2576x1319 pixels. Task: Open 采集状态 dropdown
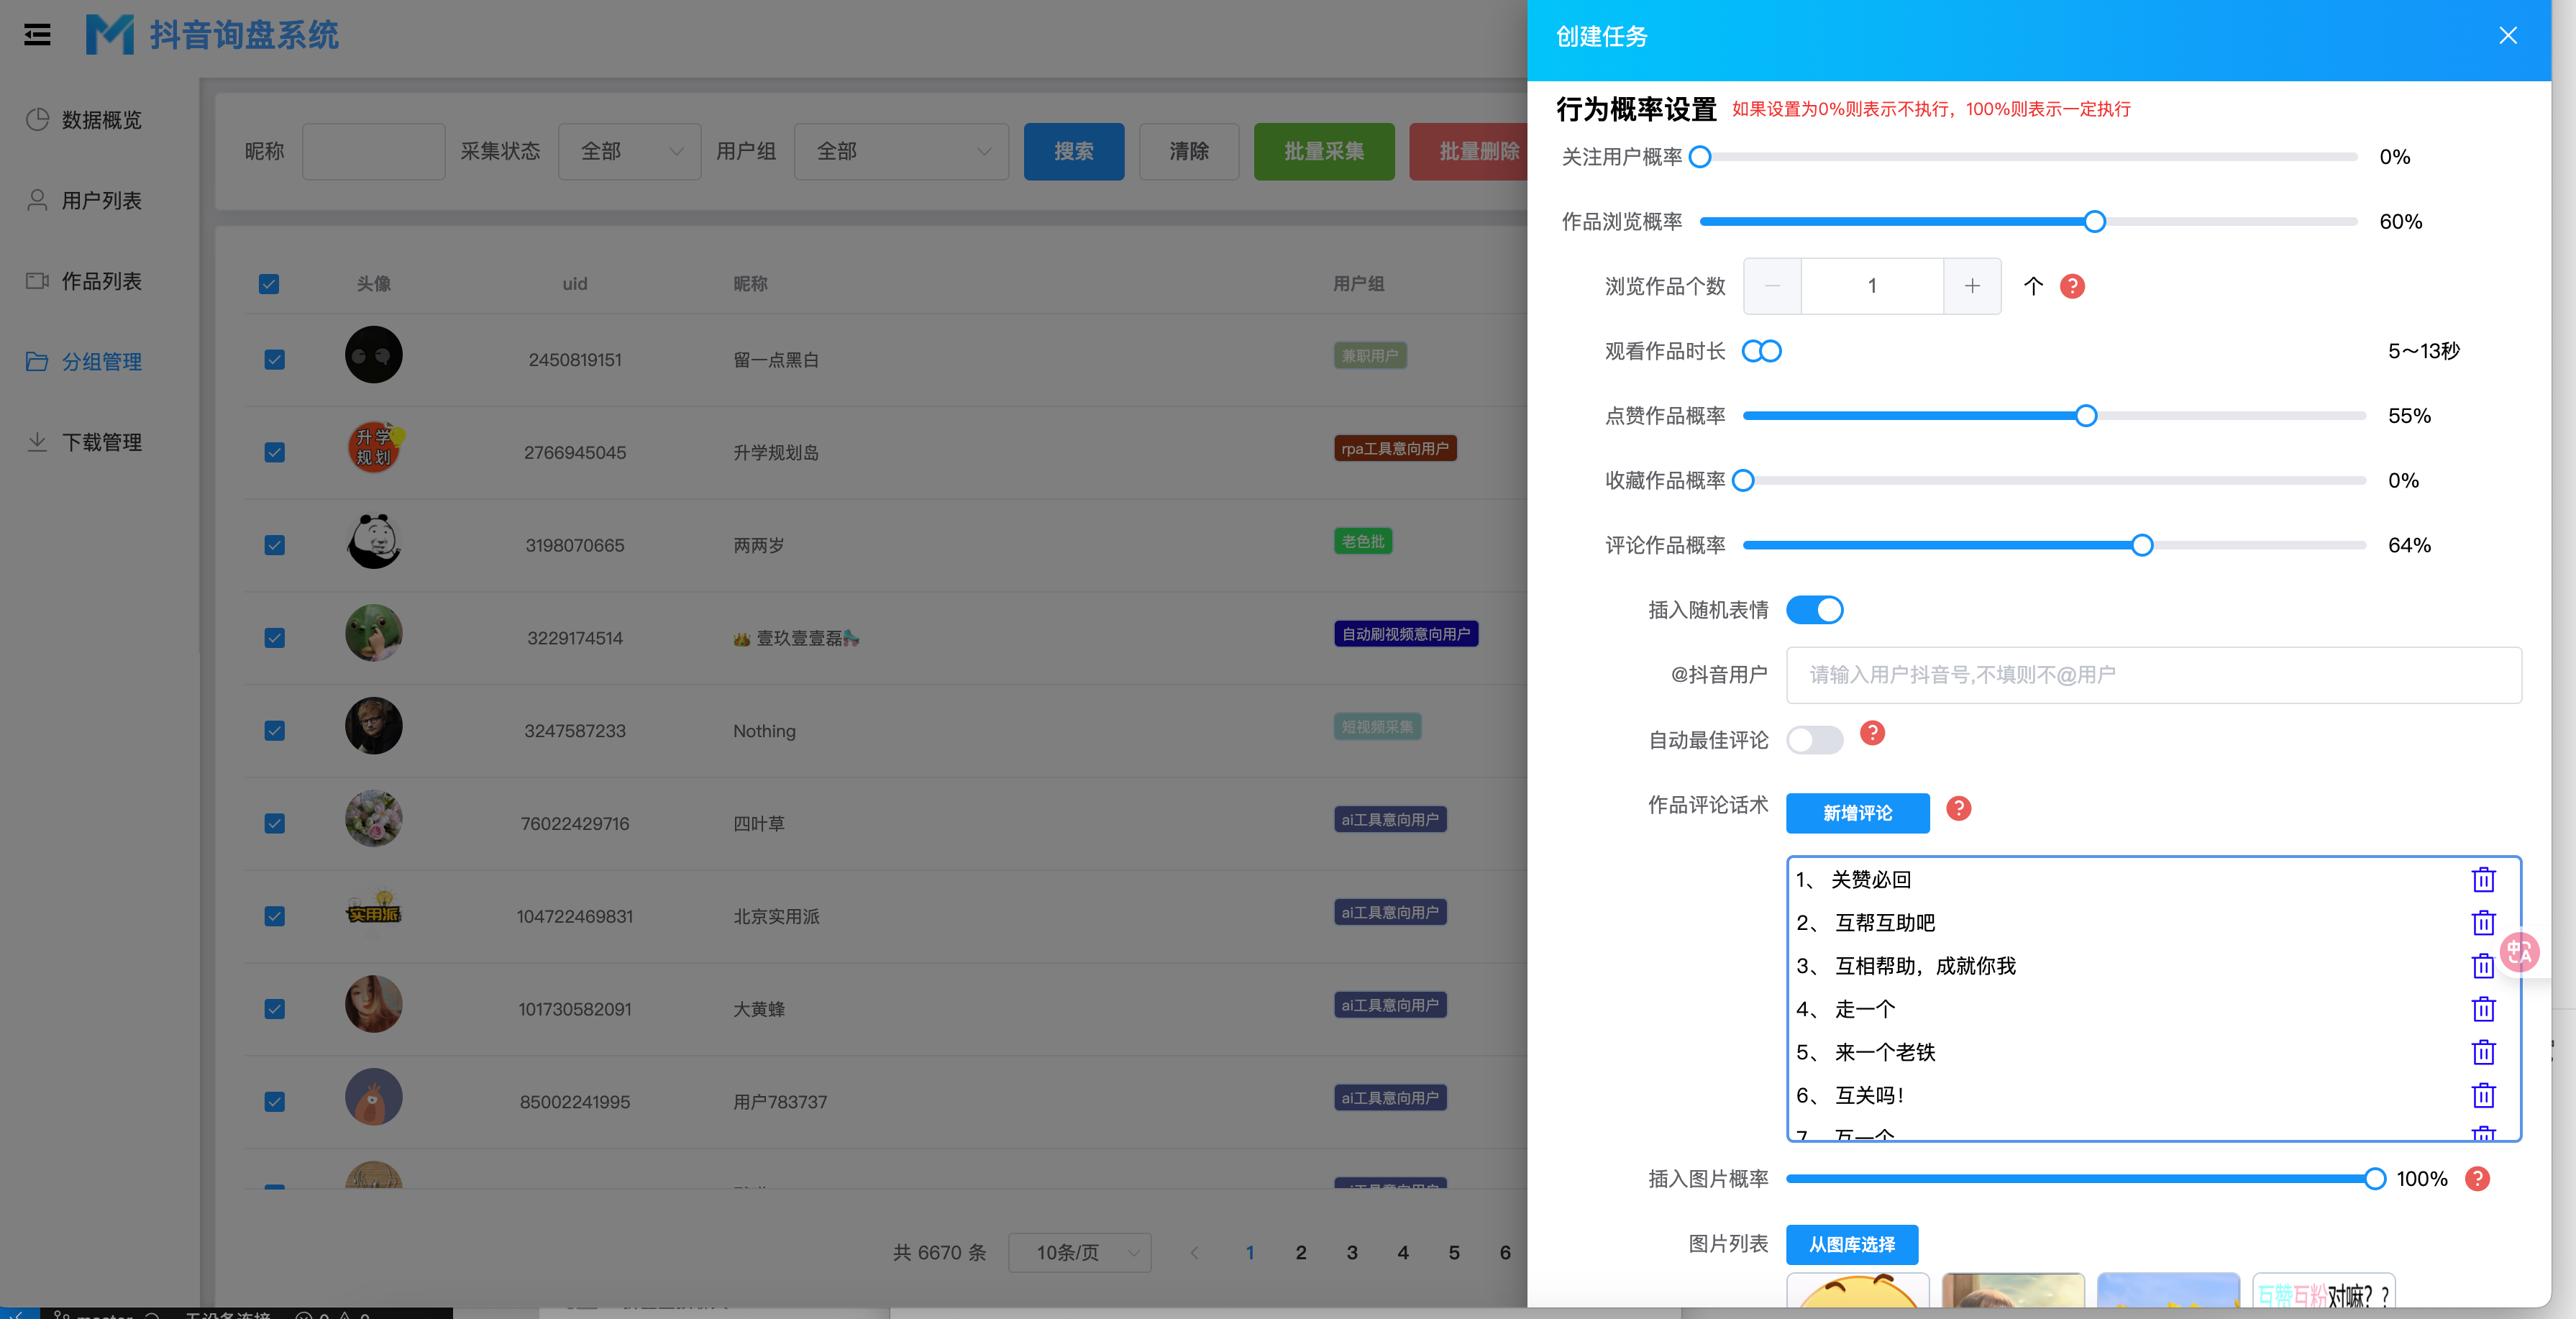pyautogui.click(x=629, y=151)
